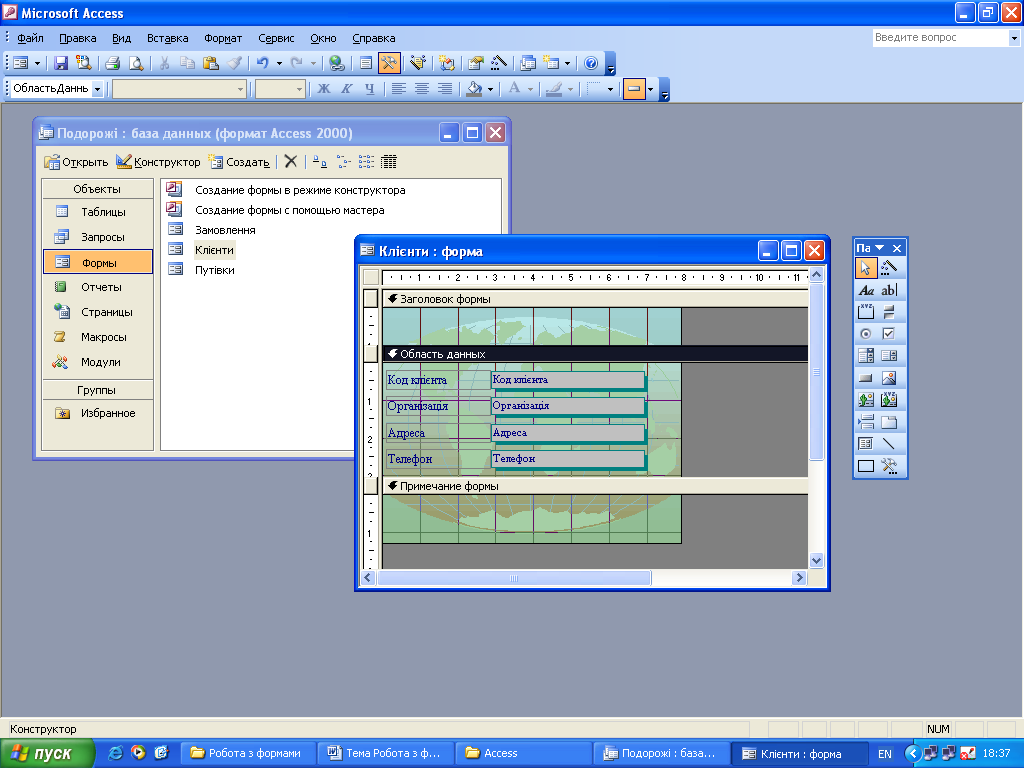This screenshot has height=768, width=1024.
Task: Click Открыть in the database window
Action: coord(76,162)
